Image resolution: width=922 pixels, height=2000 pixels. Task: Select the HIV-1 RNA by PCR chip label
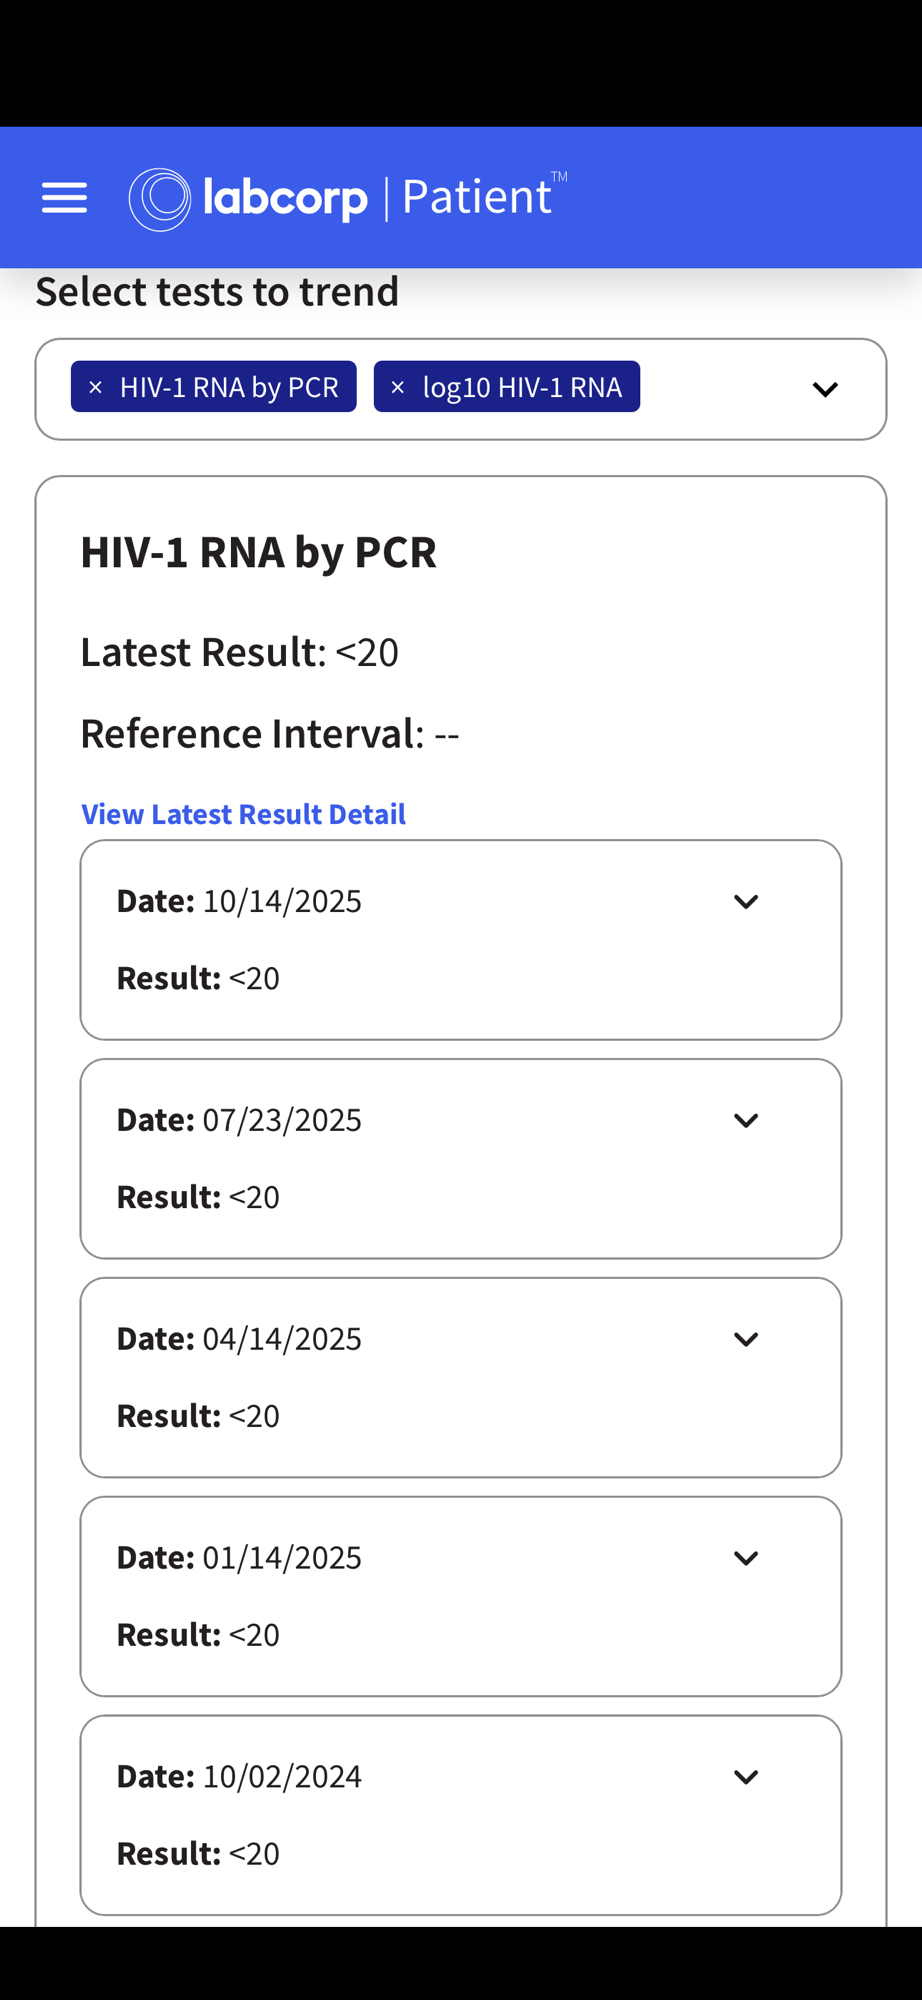click(x=229, y=387)
